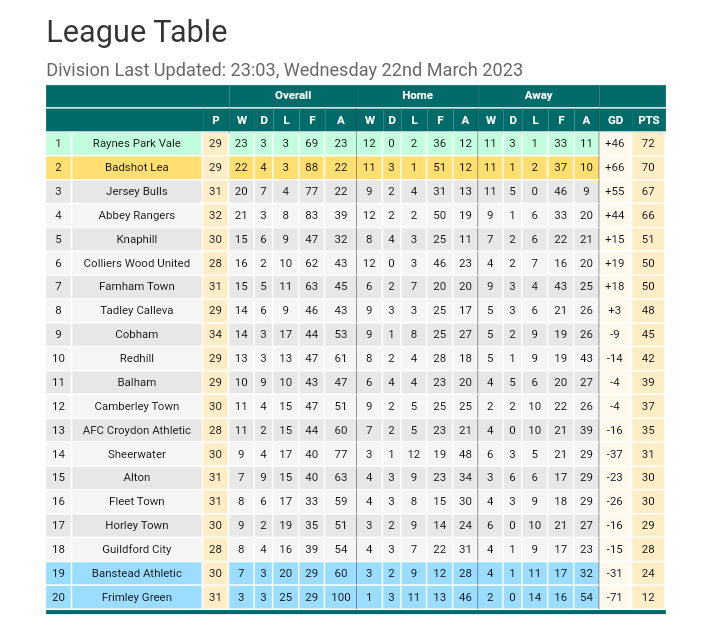
Task: Click Banstead Athletic team name
Action: 137,573
